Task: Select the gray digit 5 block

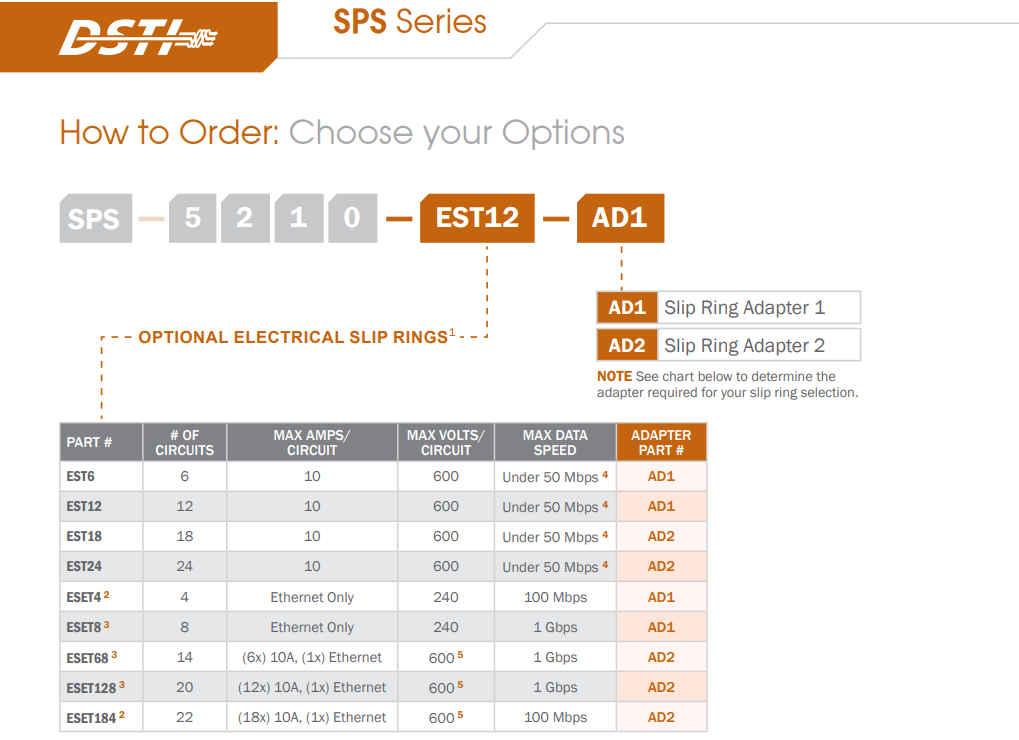Action: [x=192, y=218]
